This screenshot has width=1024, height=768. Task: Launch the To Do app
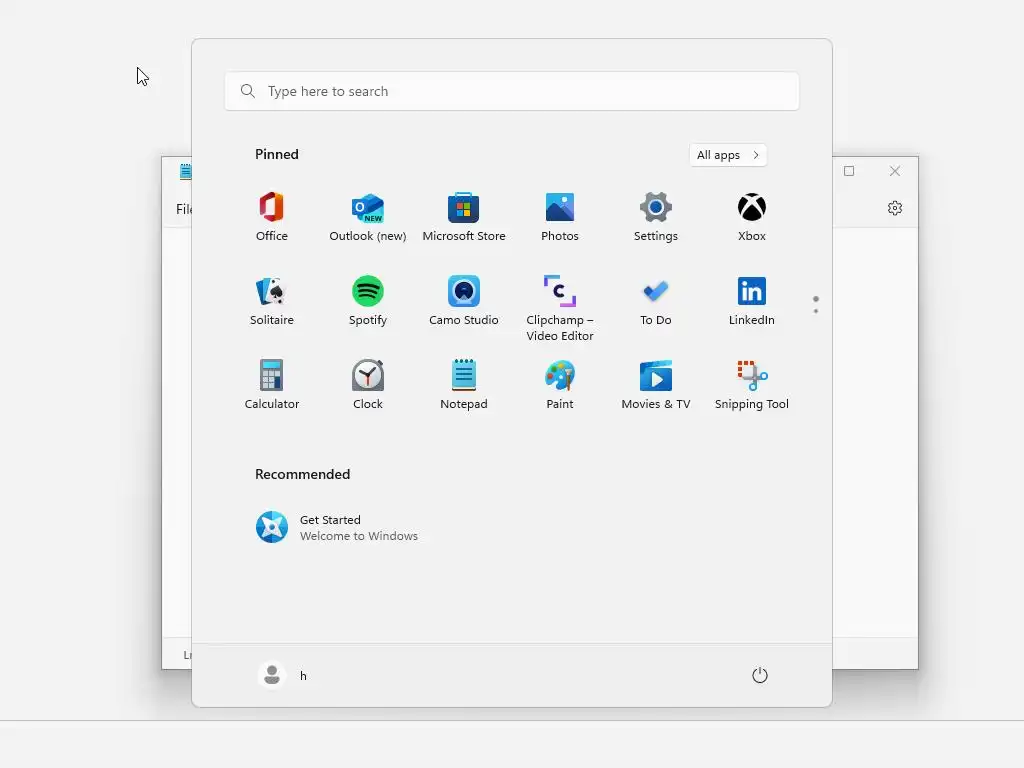pyautogui.click(x=656, y=301)
